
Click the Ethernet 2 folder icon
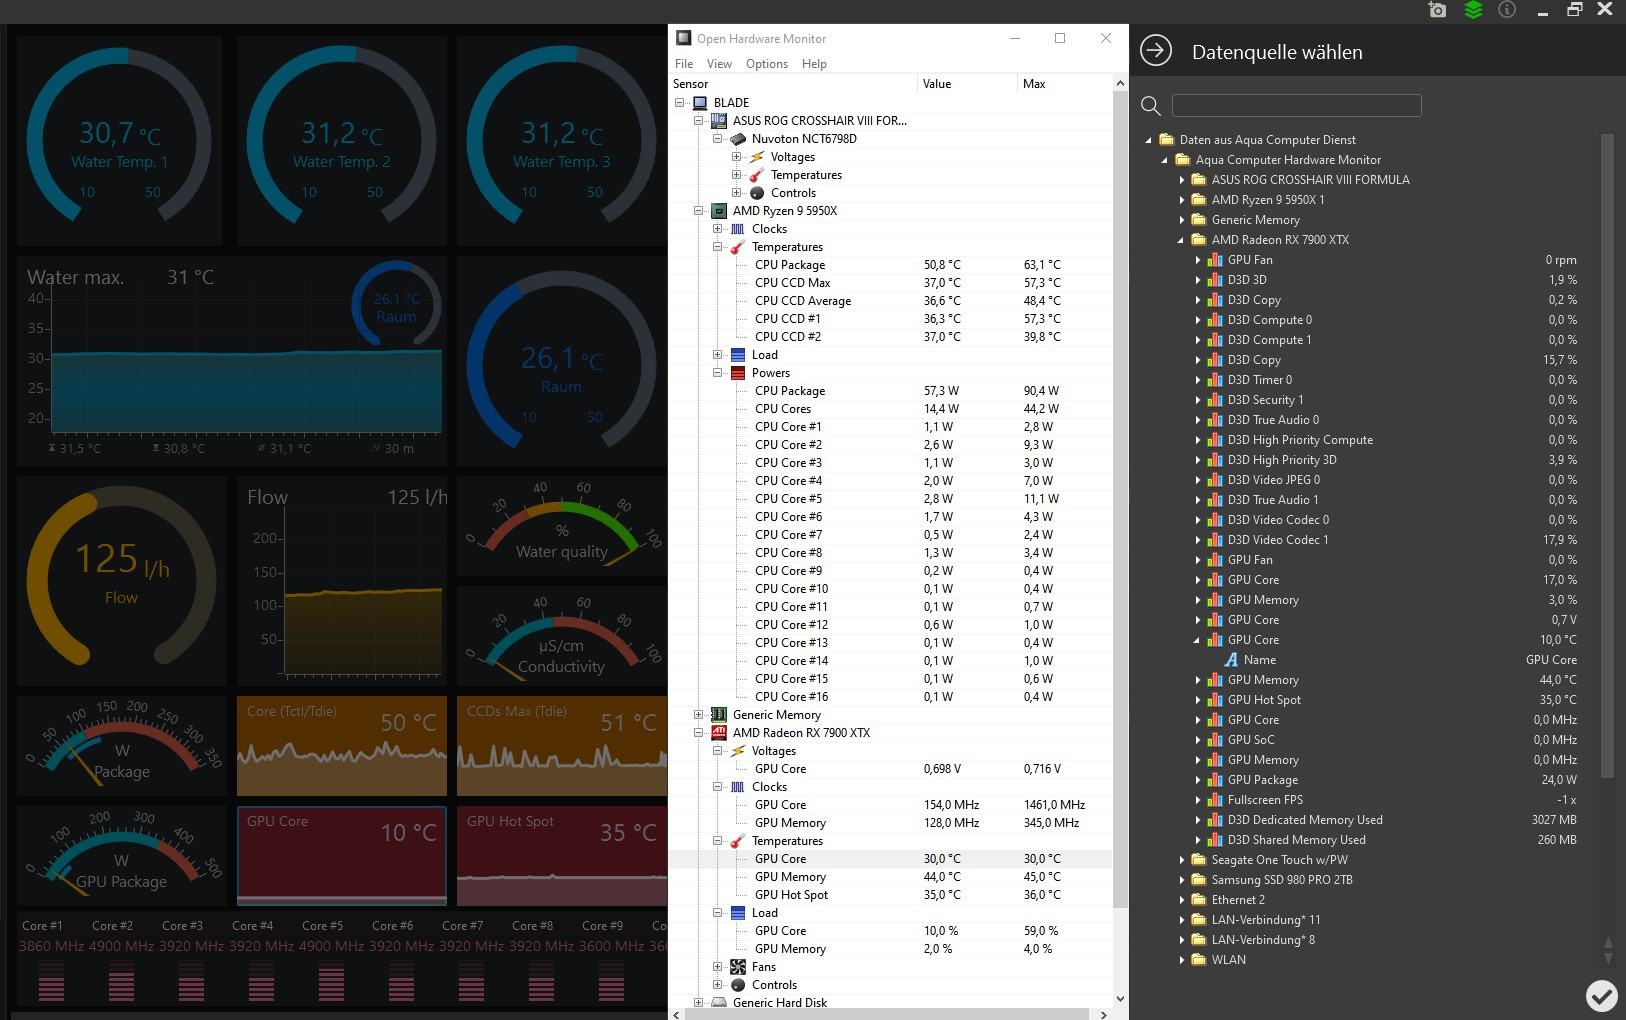coord(1198,900)
